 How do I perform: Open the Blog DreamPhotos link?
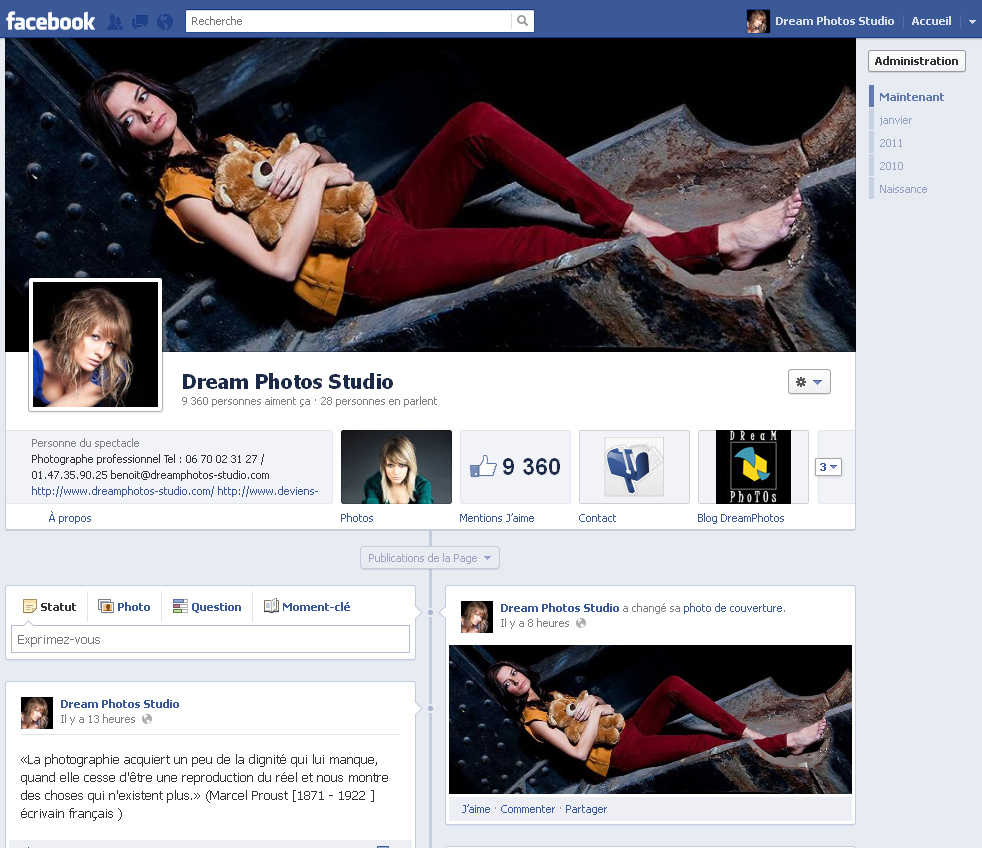740,518
